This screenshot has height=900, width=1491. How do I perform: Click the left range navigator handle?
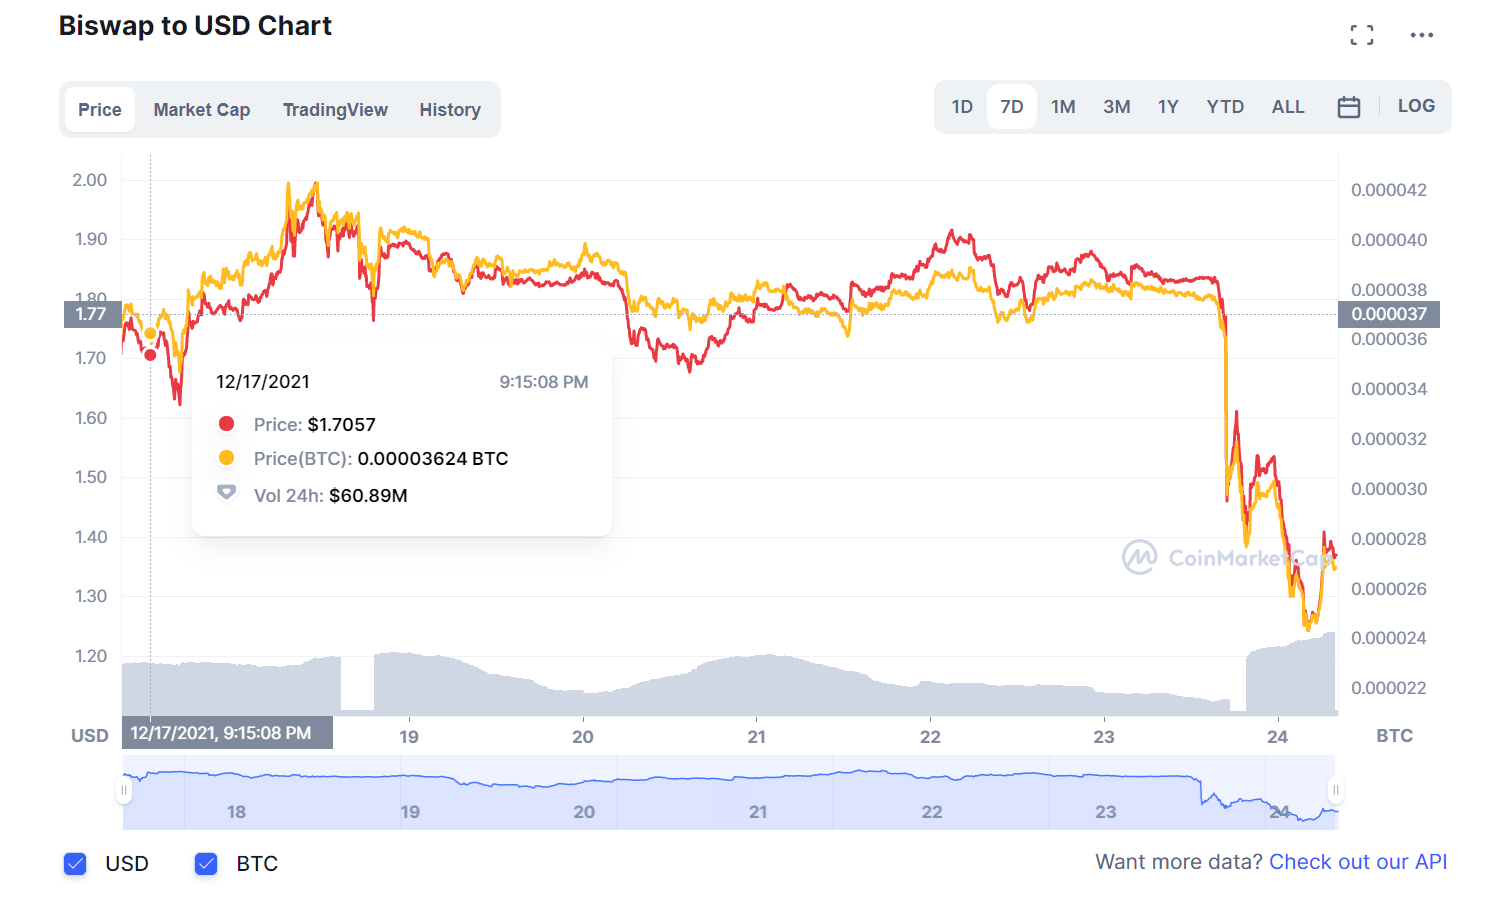click(x=124, y=791)
